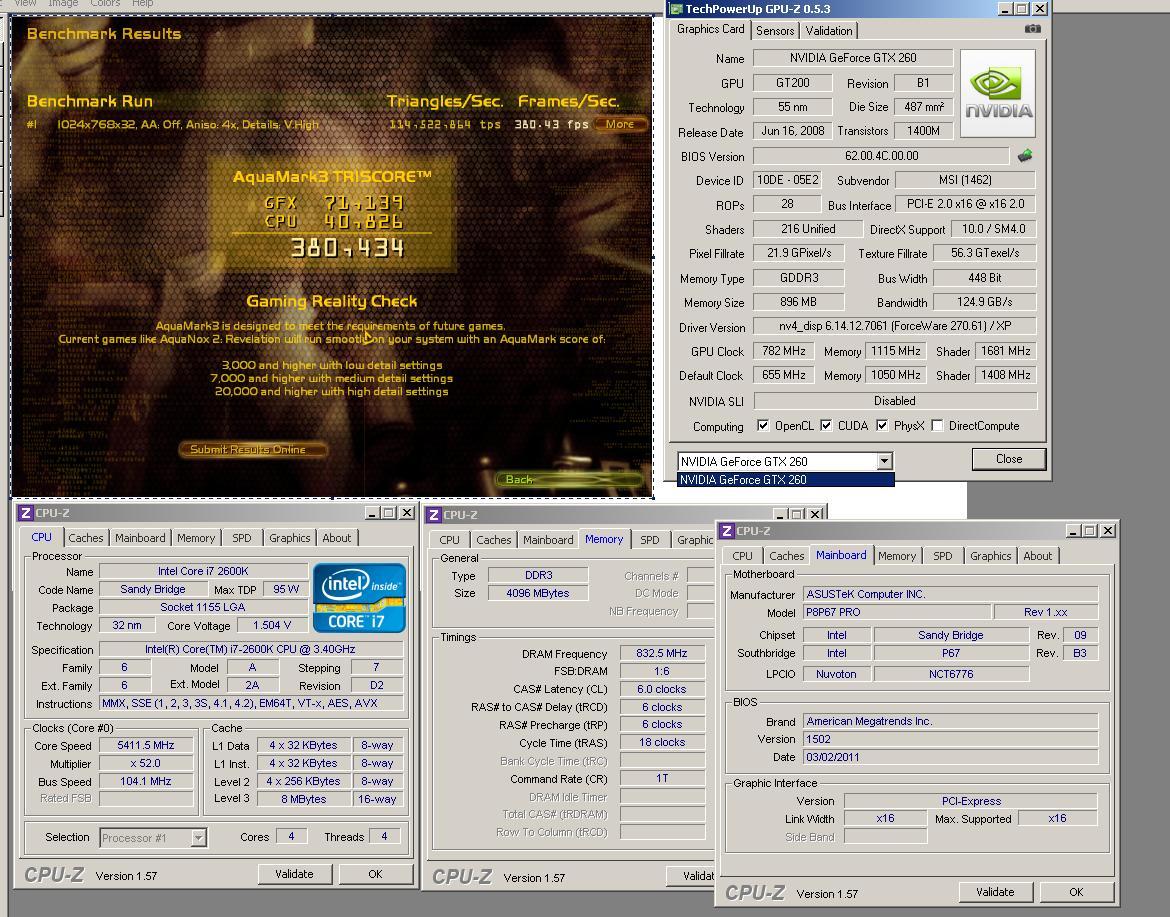Open the Validation tab in GPU-Z
This screenshot has width=1170, height=917.
coord(828,31)
